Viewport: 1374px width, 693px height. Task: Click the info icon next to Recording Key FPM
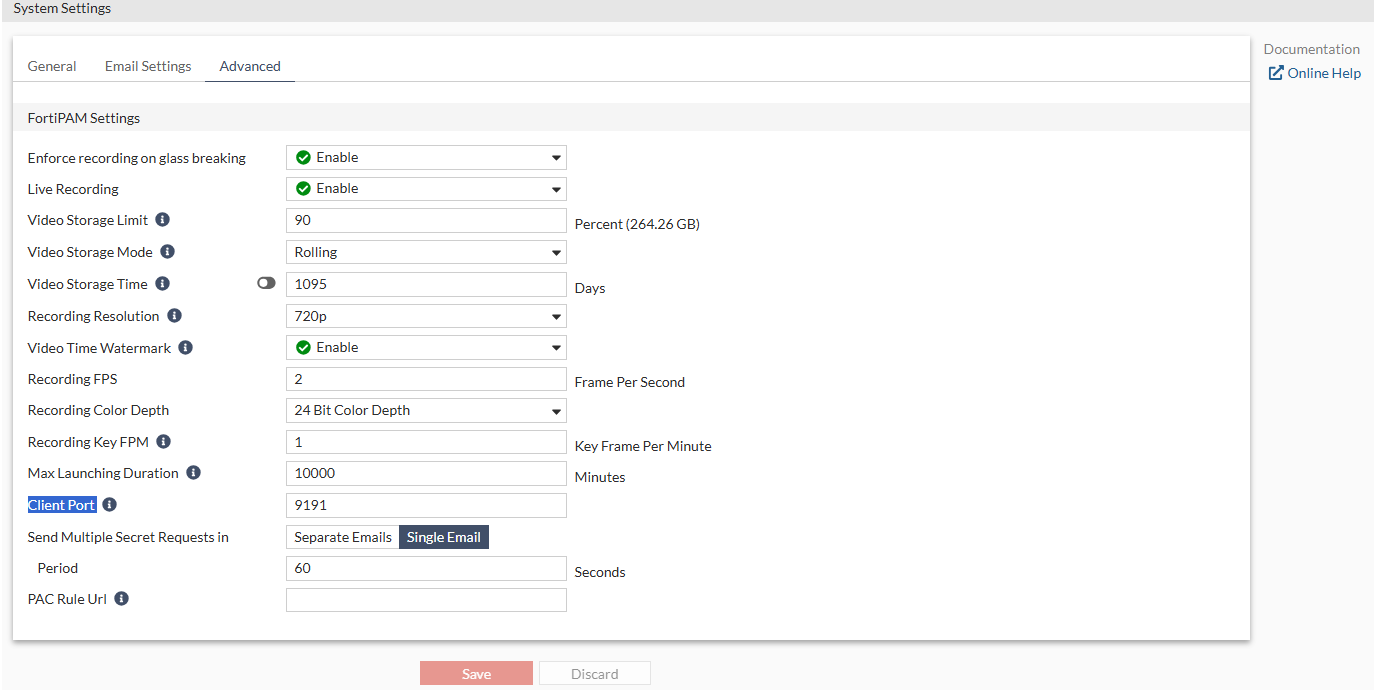pos(162,441)
